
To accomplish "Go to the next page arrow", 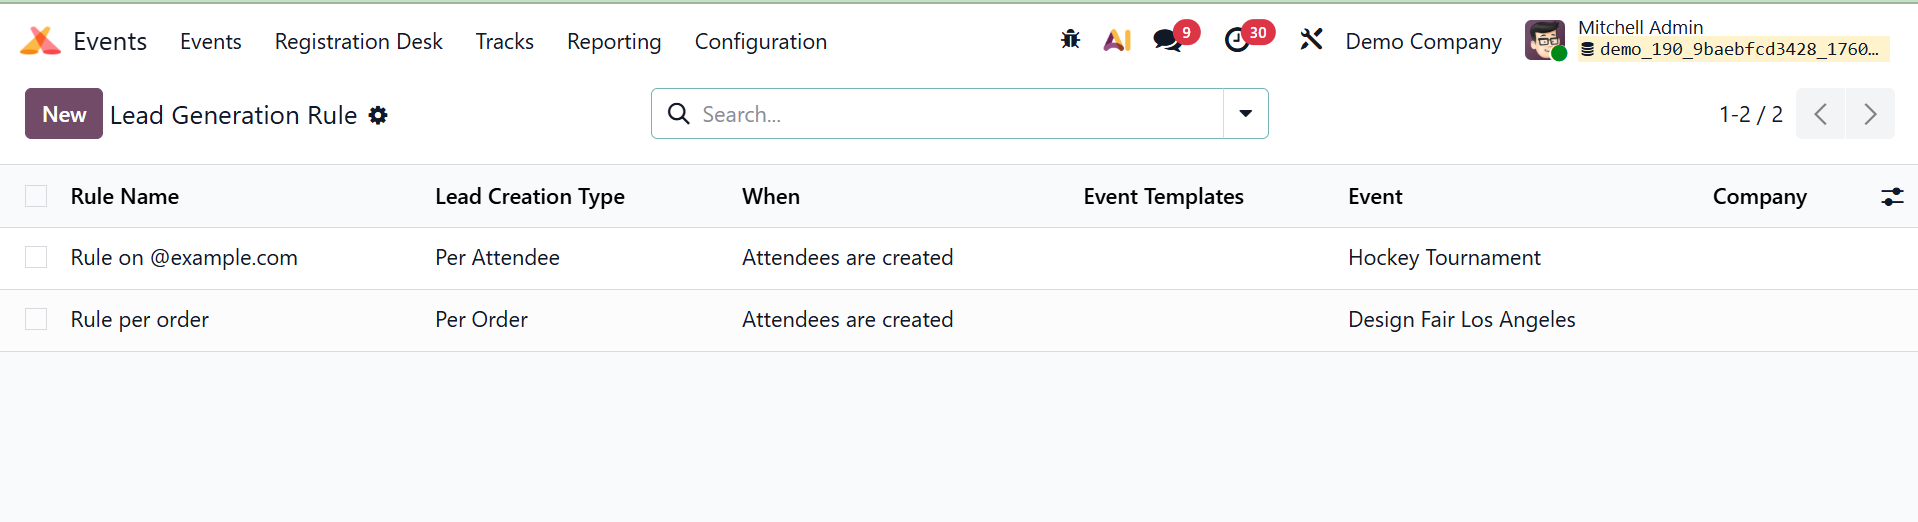I will pos(1870,114).
